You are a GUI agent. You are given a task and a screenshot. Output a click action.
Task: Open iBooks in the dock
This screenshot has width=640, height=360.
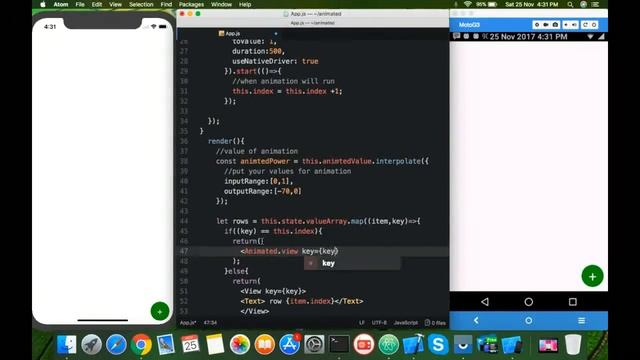point(264,344)
